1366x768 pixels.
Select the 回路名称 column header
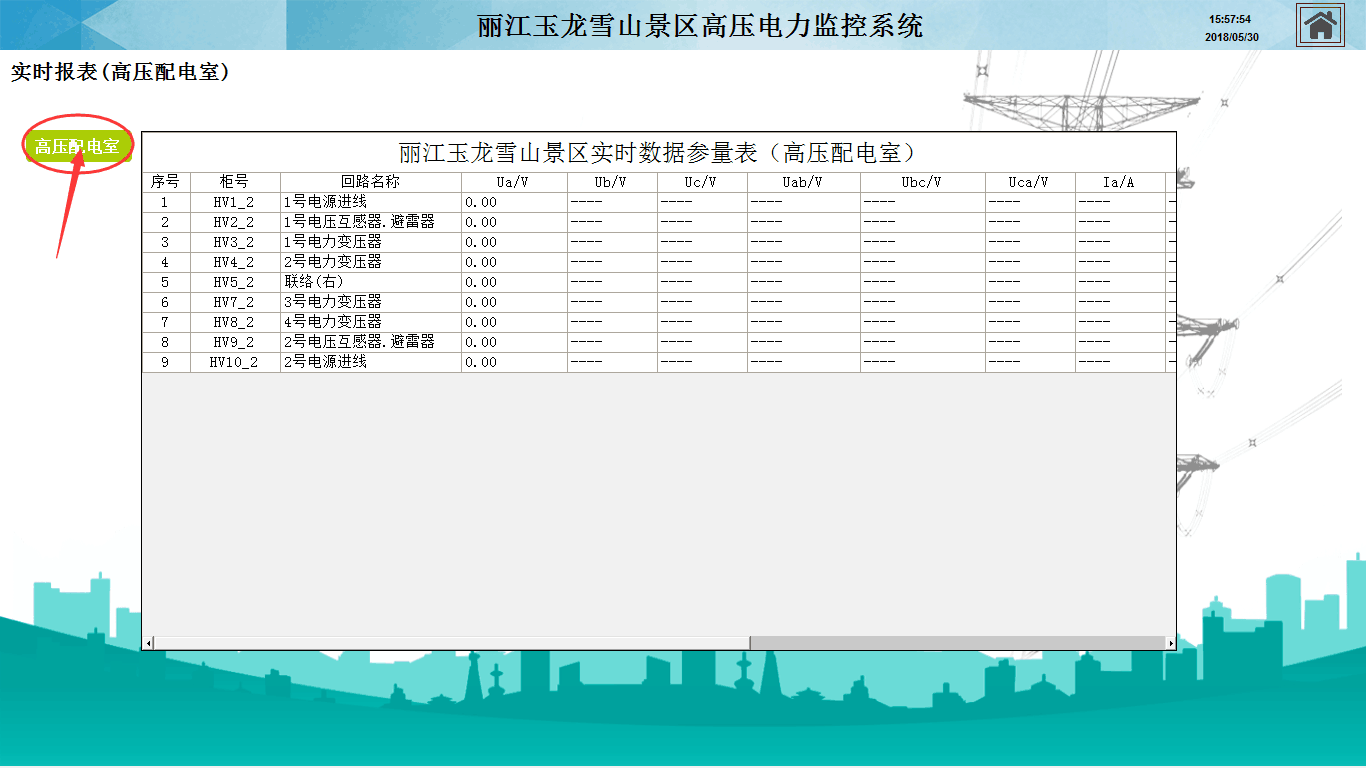370,182
